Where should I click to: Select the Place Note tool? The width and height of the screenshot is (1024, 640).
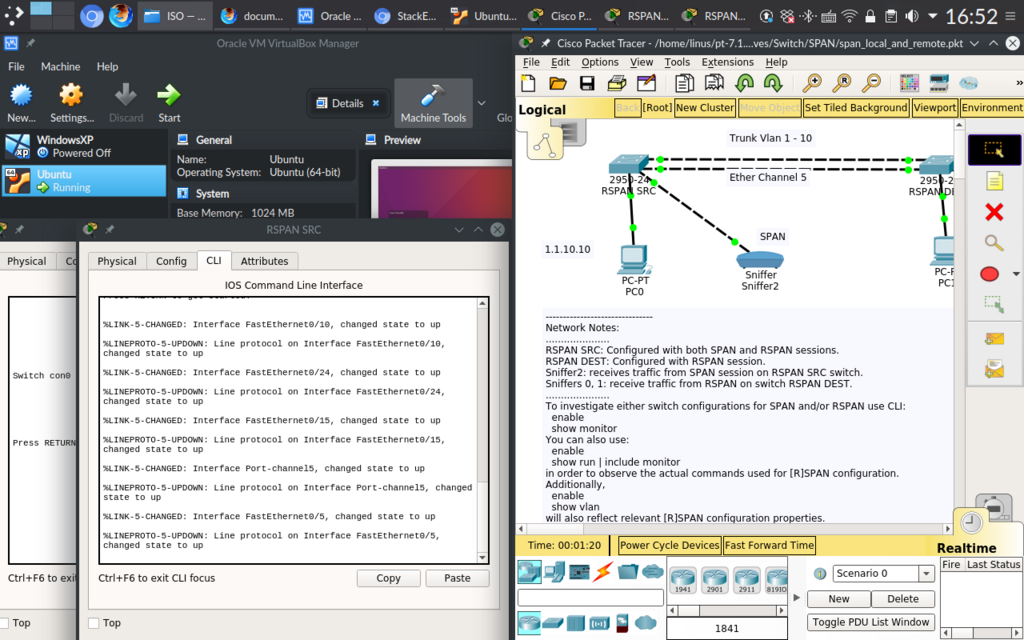994,181
